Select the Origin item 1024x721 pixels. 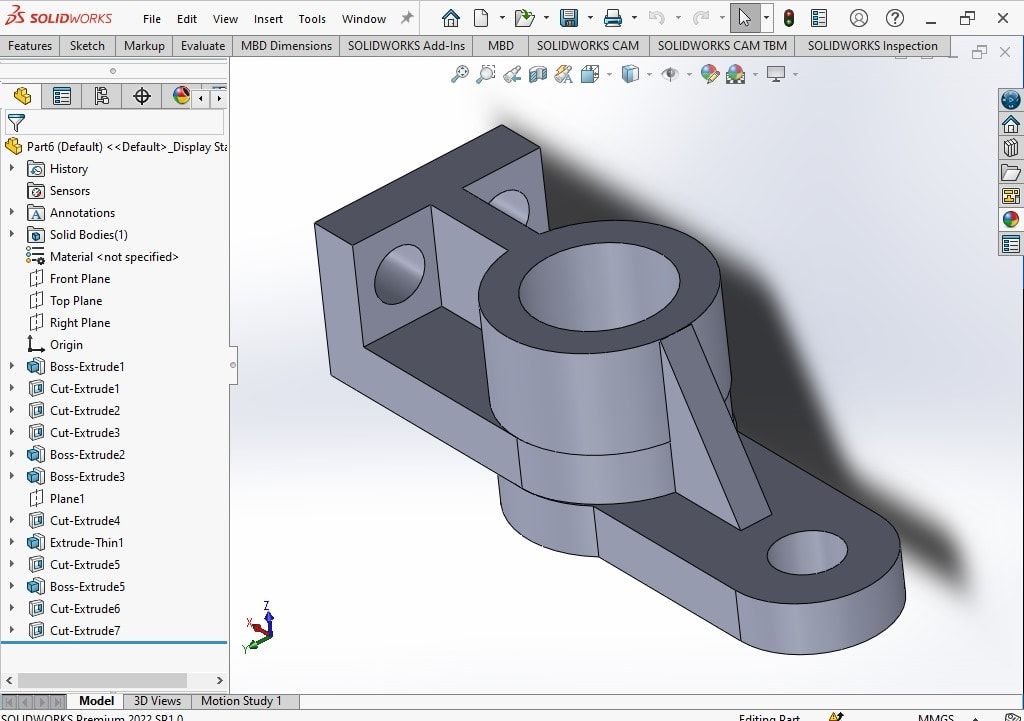coord(66,345)
